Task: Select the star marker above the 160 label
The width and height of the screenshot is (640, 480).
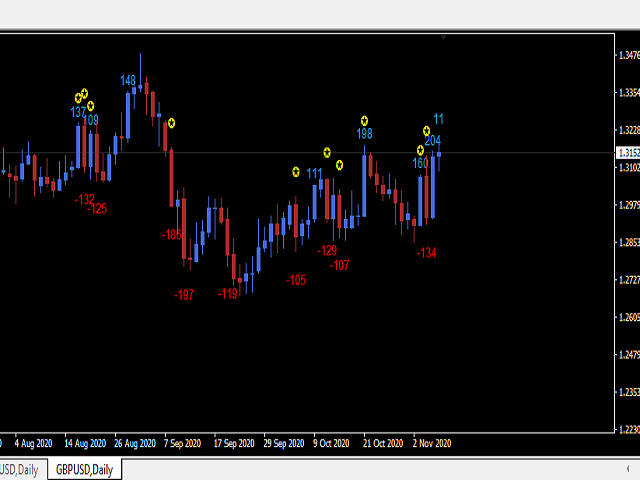Action: (x=420, y=150)
